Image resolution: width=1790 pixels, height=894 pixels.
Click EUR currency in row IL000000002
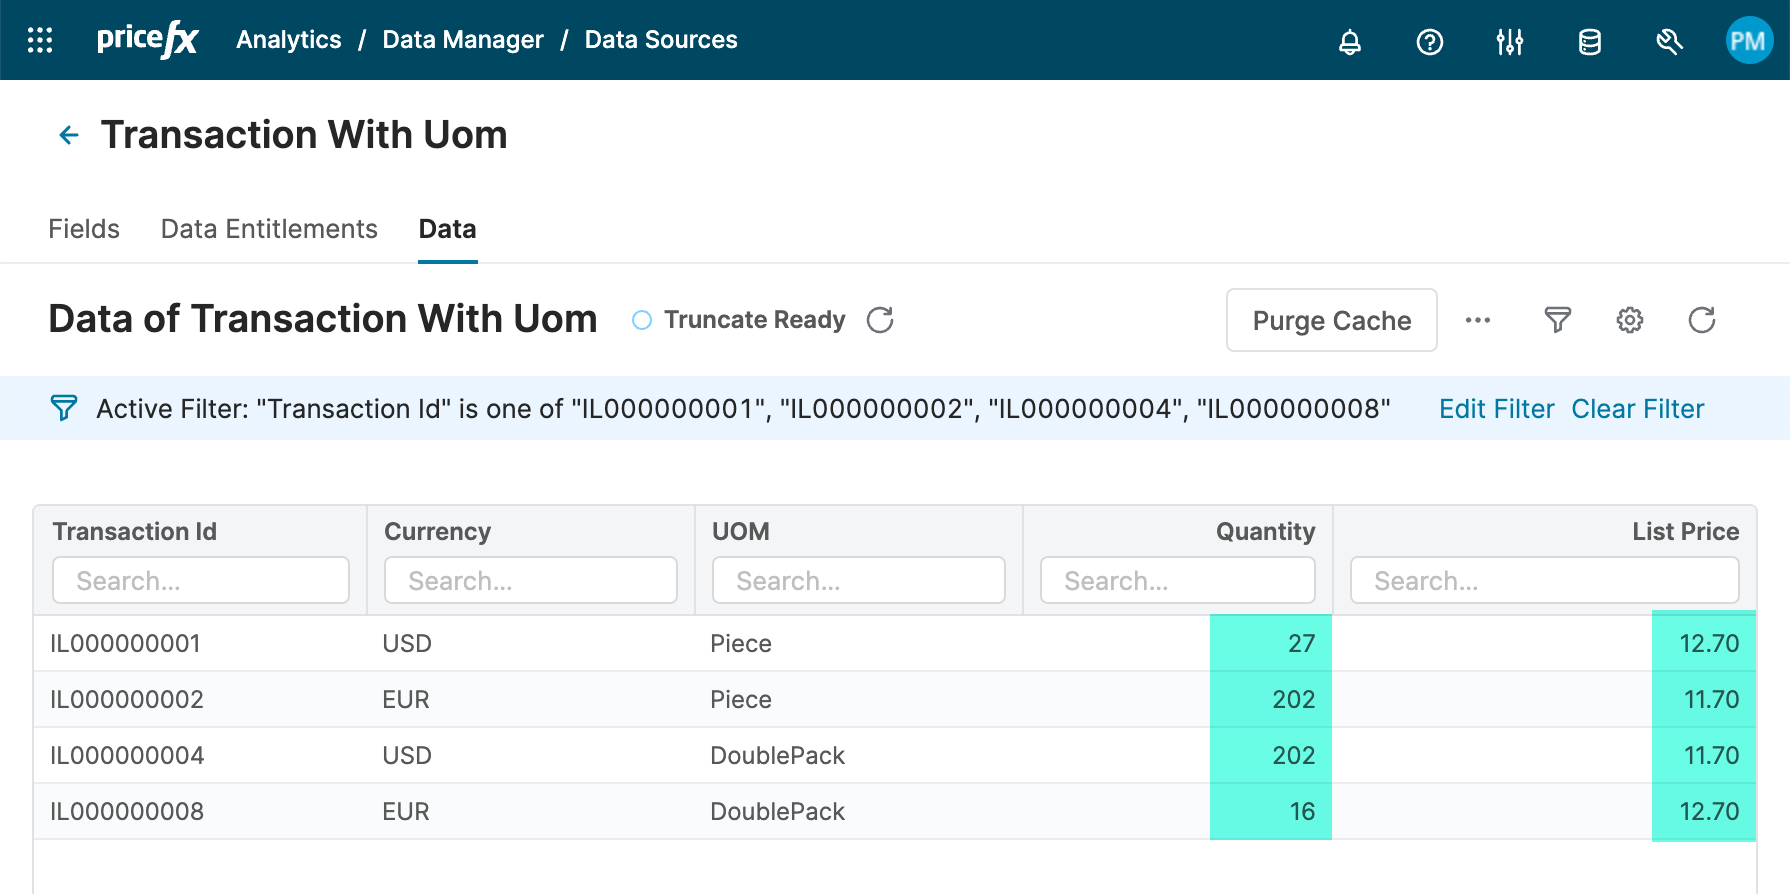(406, 699)
